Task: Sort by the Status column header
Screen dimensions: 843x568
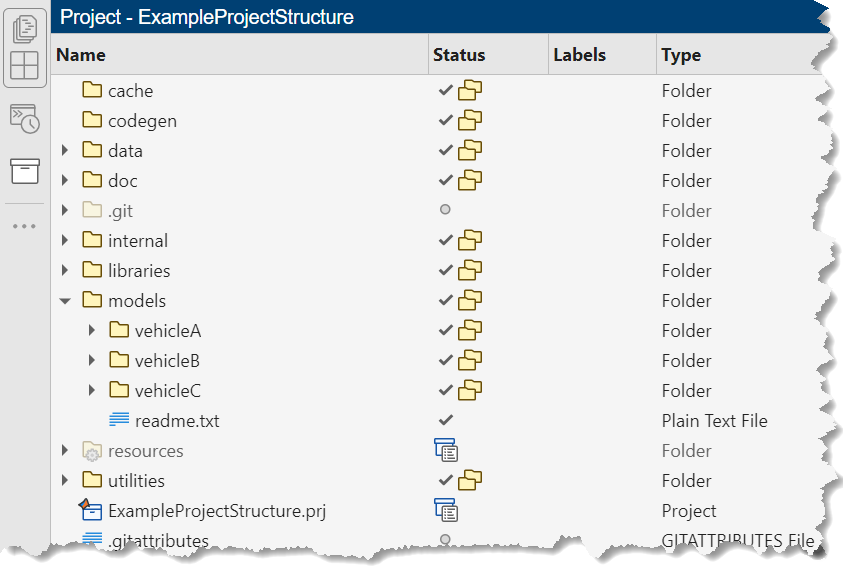Action: click(459, 56)
